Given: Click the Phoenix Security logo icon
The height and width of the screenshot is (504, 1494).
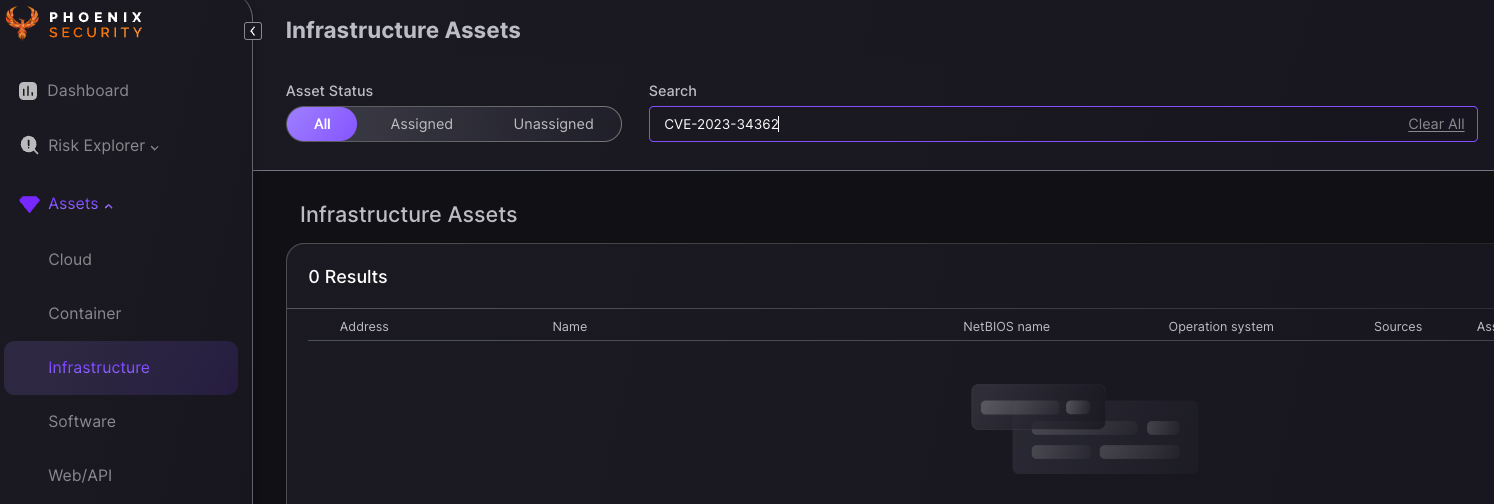Looking at the screenshot, I should pos(22,23).
